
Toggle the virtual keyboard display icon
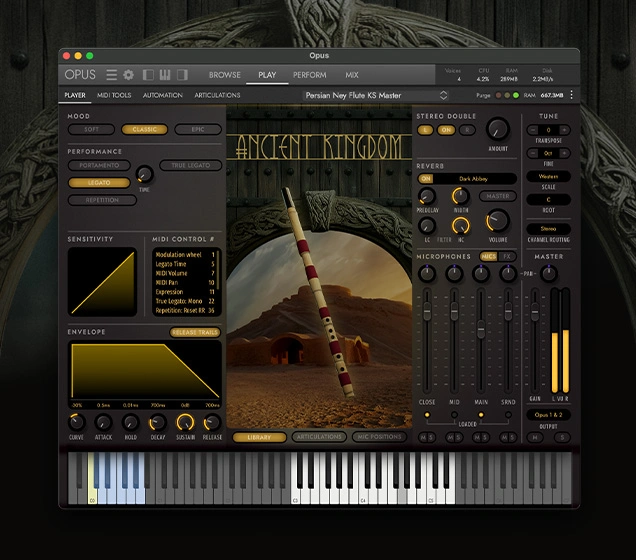(165, 75)
